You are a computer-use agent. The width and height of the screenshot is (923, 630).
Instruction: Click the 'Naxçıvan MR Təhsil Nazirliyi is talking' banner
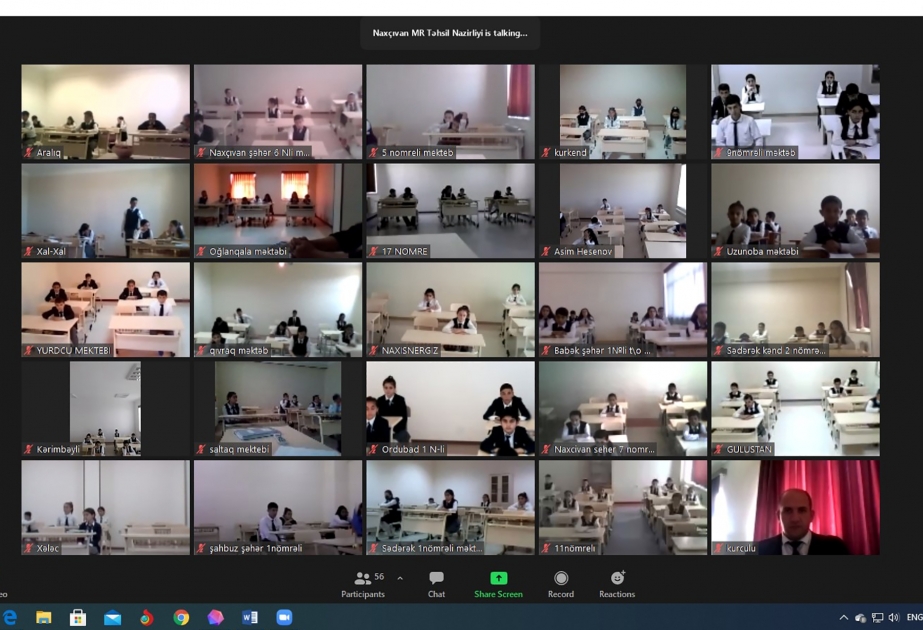tap(450, 33)
